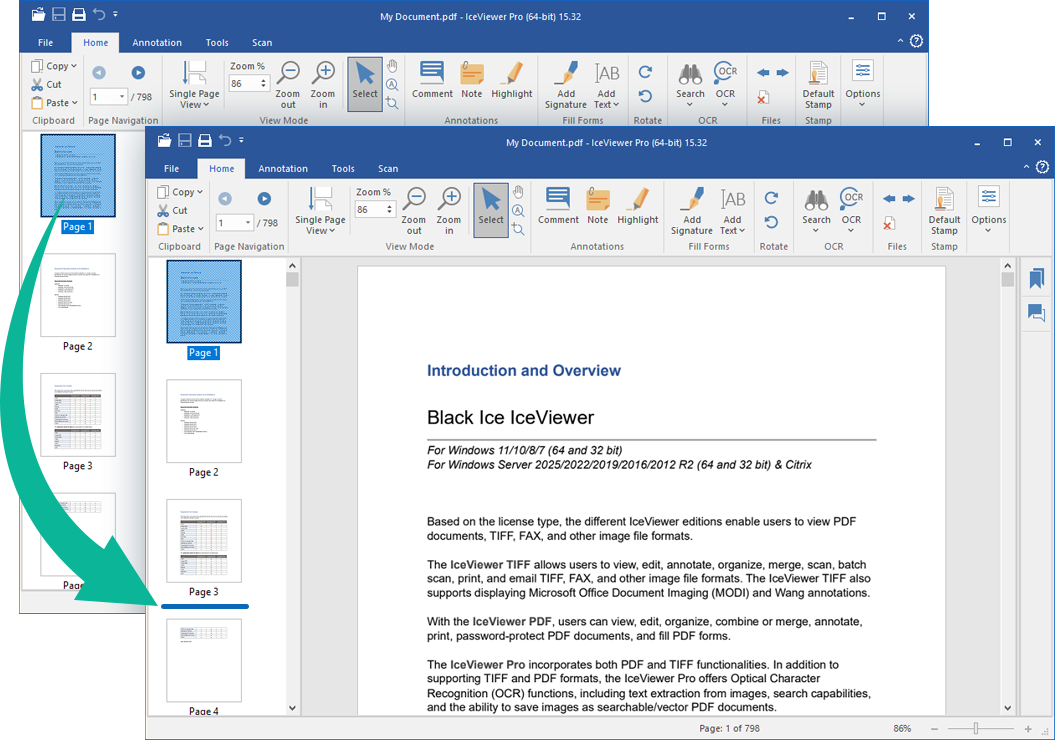Viewport: 1055px width, 740px height.
Task: Click Comment tool in front window
Action: coord(558,205)
